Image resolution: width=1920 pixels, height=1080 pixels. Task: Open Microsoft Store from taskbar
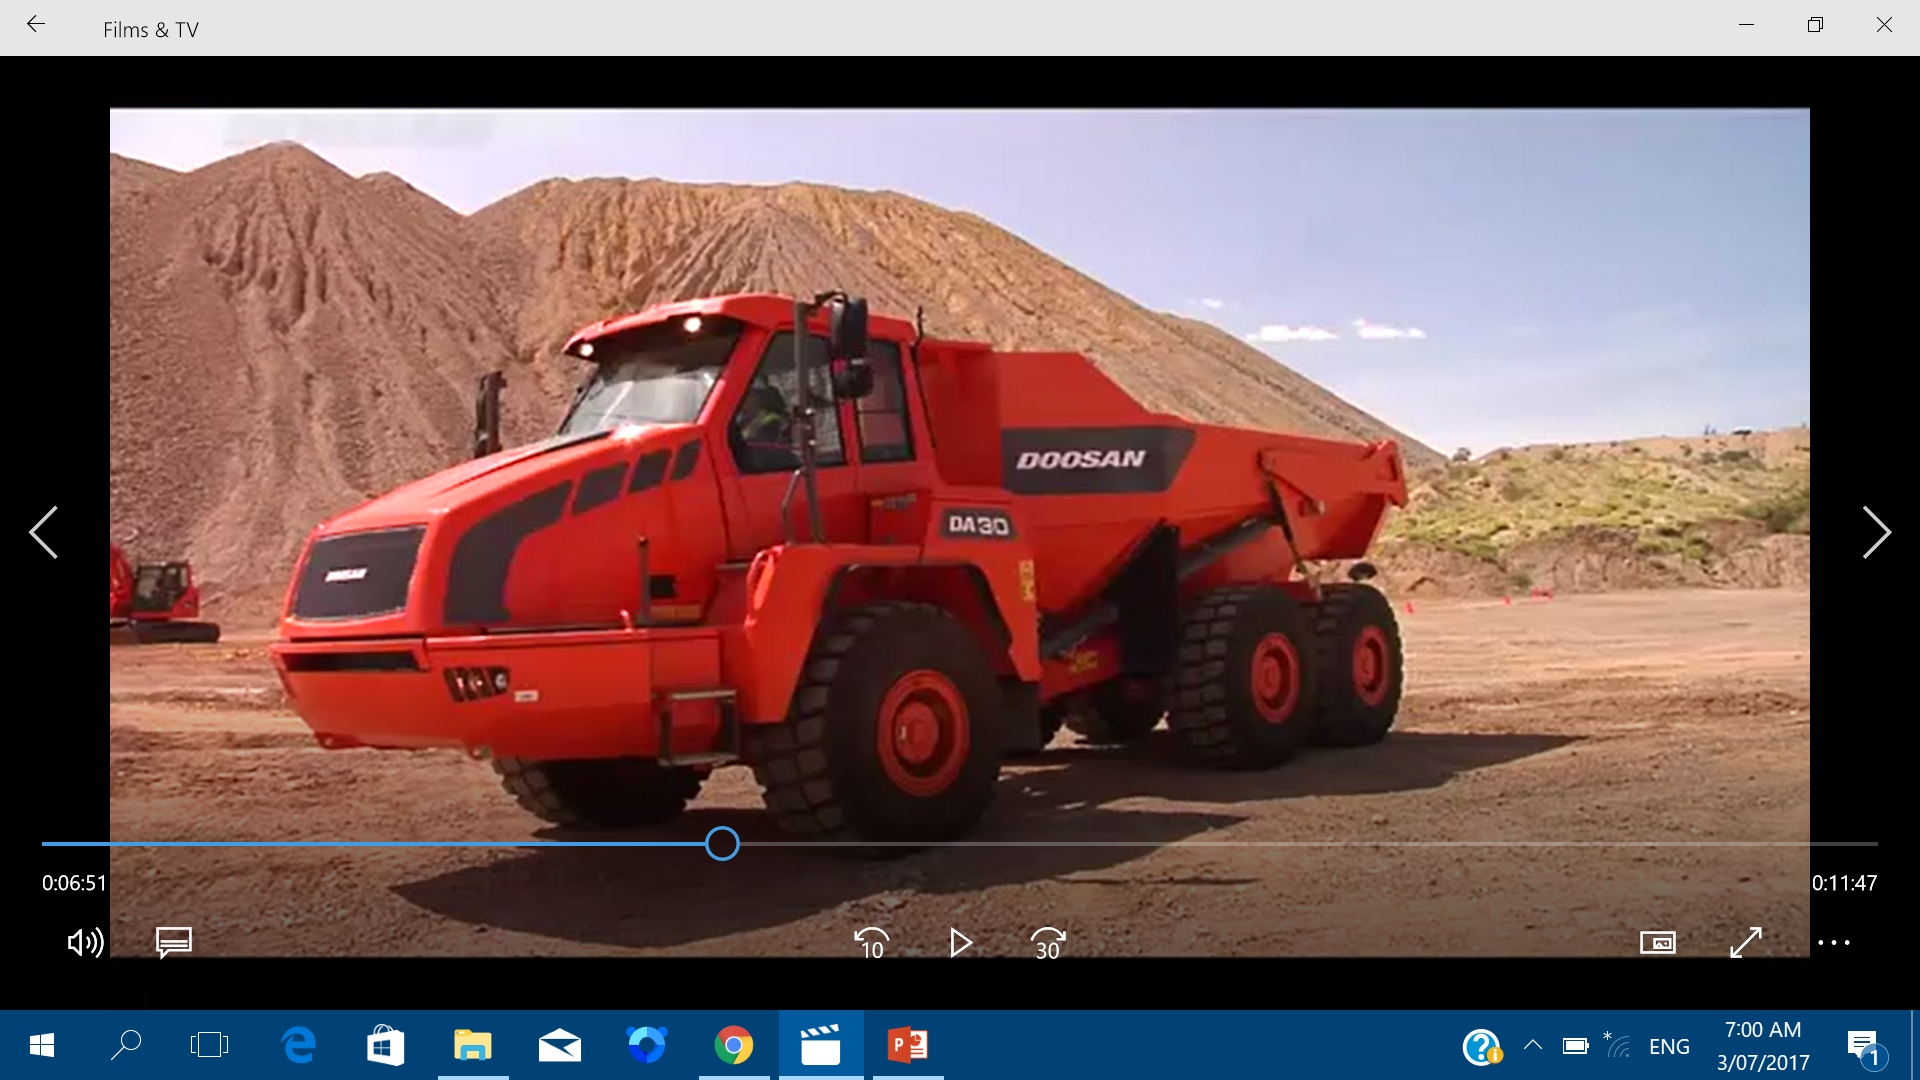pyautogui.click(x=385, y=1045)
